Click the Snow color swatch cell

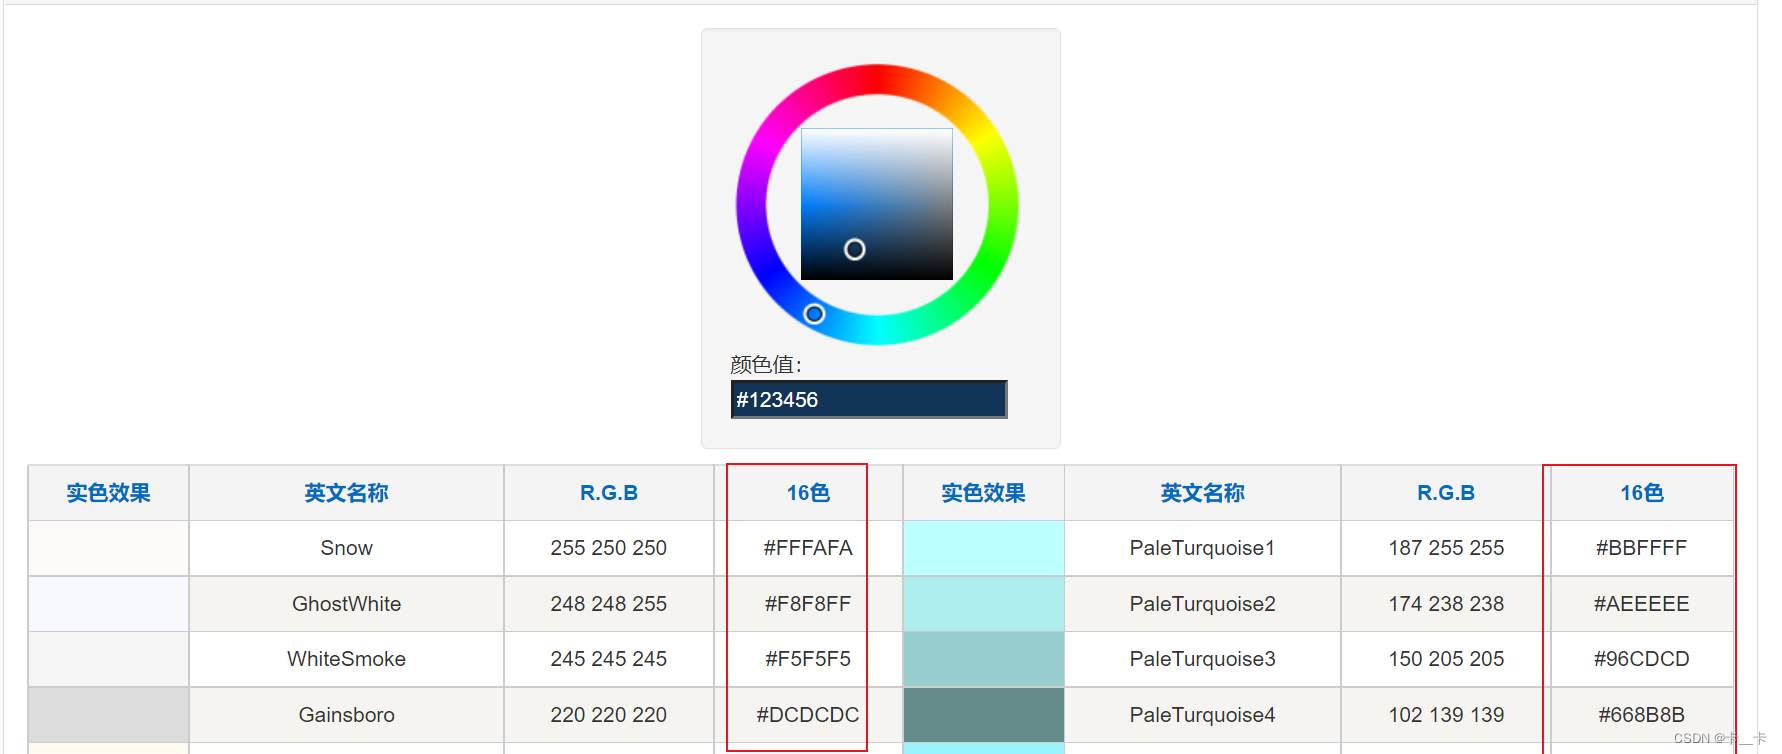[x=109, y=548]
